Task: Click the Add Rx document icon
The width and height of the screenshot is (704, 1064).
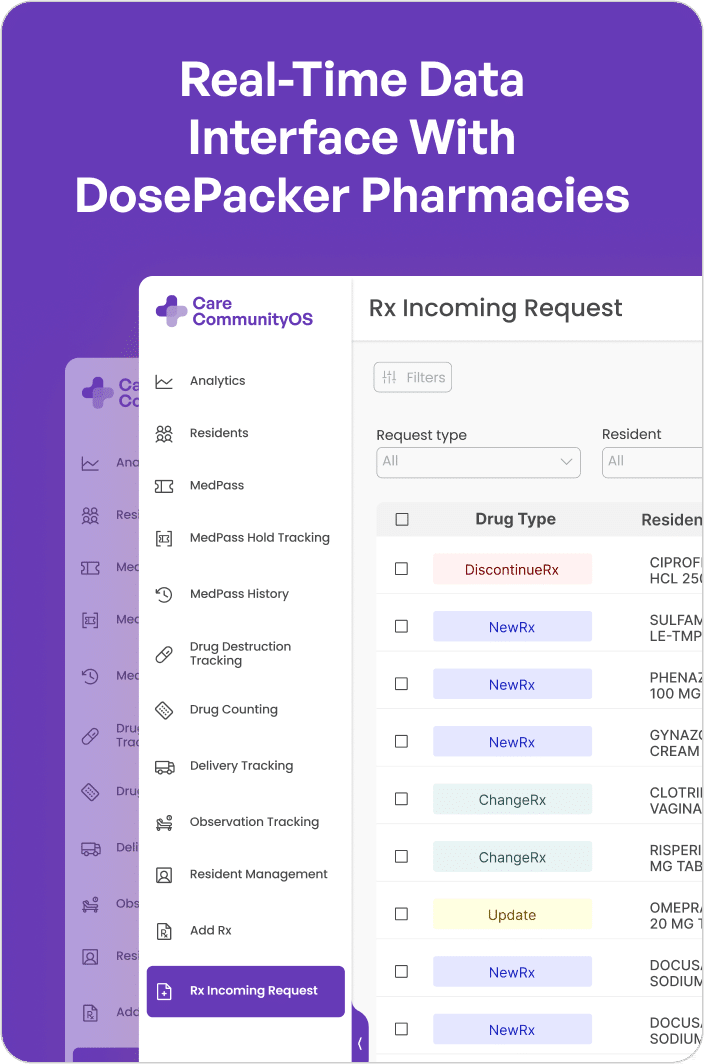Action: [164, 931]
